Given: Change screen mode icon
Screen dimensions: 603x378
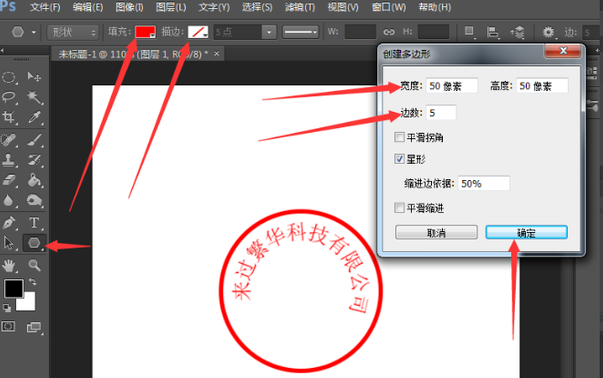Looking at the screenshot, I should [34, 327].
